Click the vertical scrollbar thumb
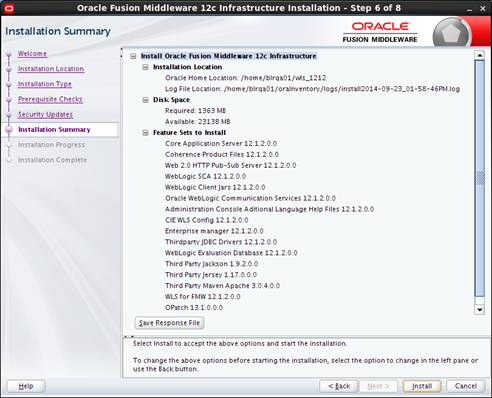 pos(480,178)
